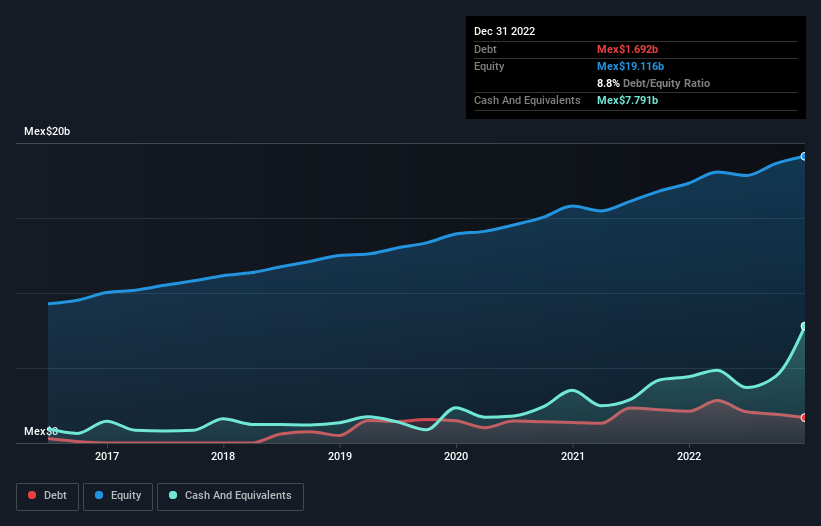Select the Equity endpoint marker on chart
821x526 pixels.
(x=804, y=156)
